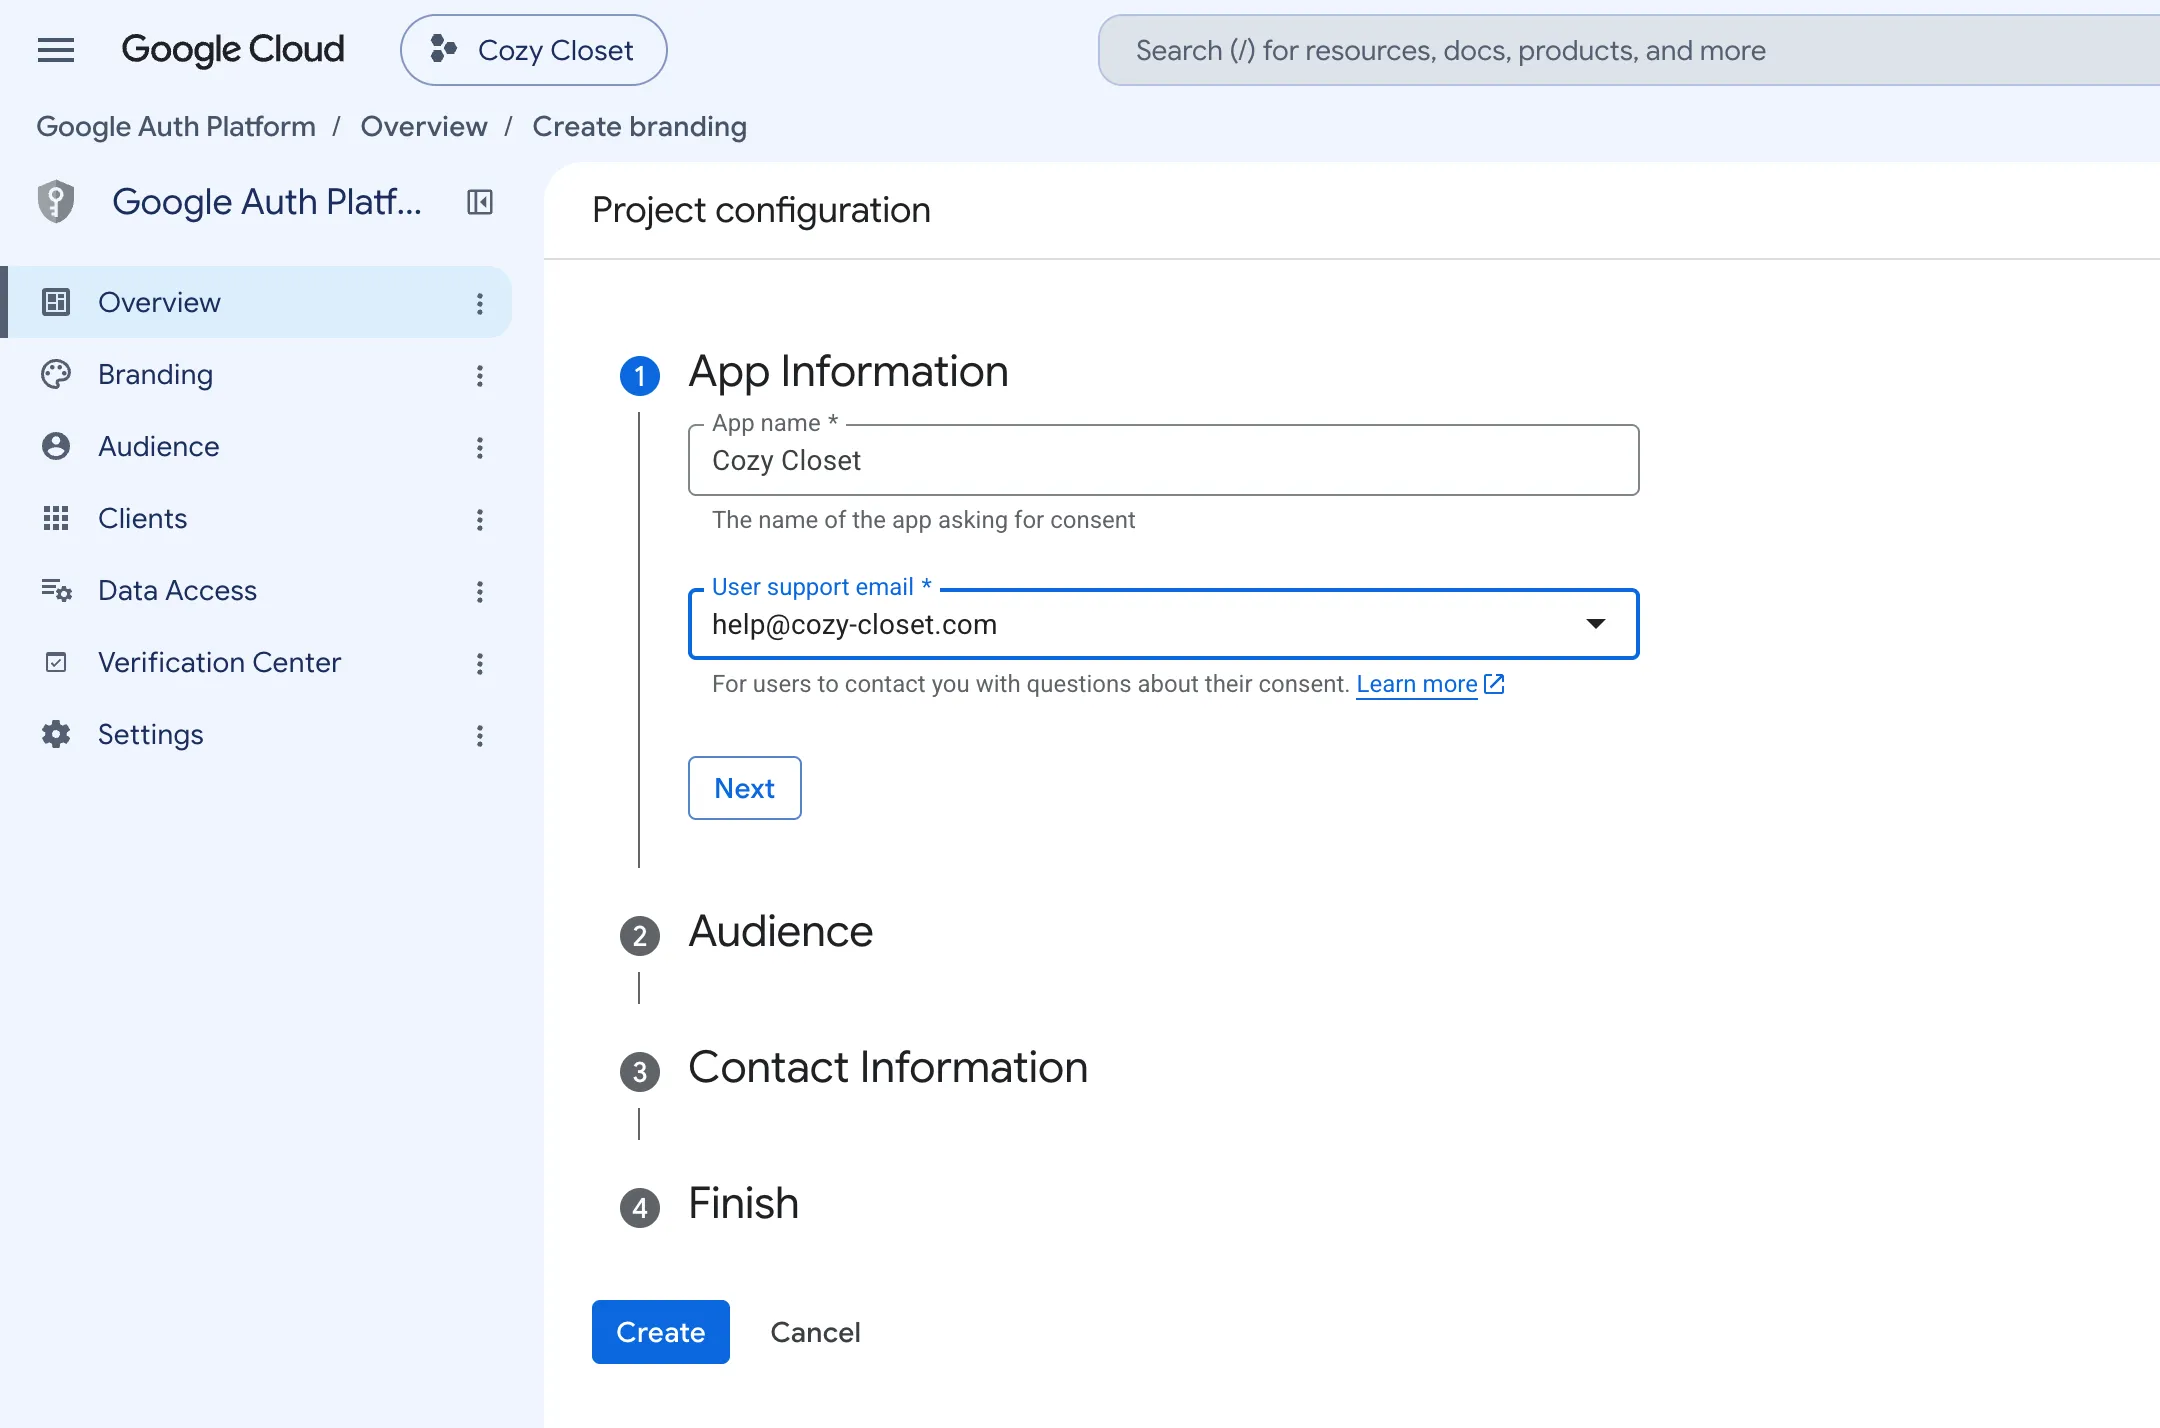Click the Branding palette icon

pos(56,374)
